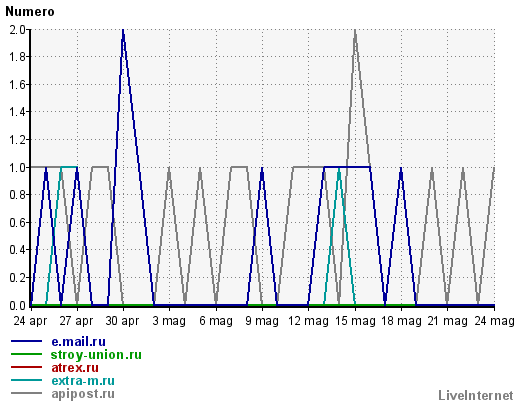The height and width of the screenshot is (405, 520).
Task: Click the blue e.mail.ru legend line
Action: click(26, 341)
